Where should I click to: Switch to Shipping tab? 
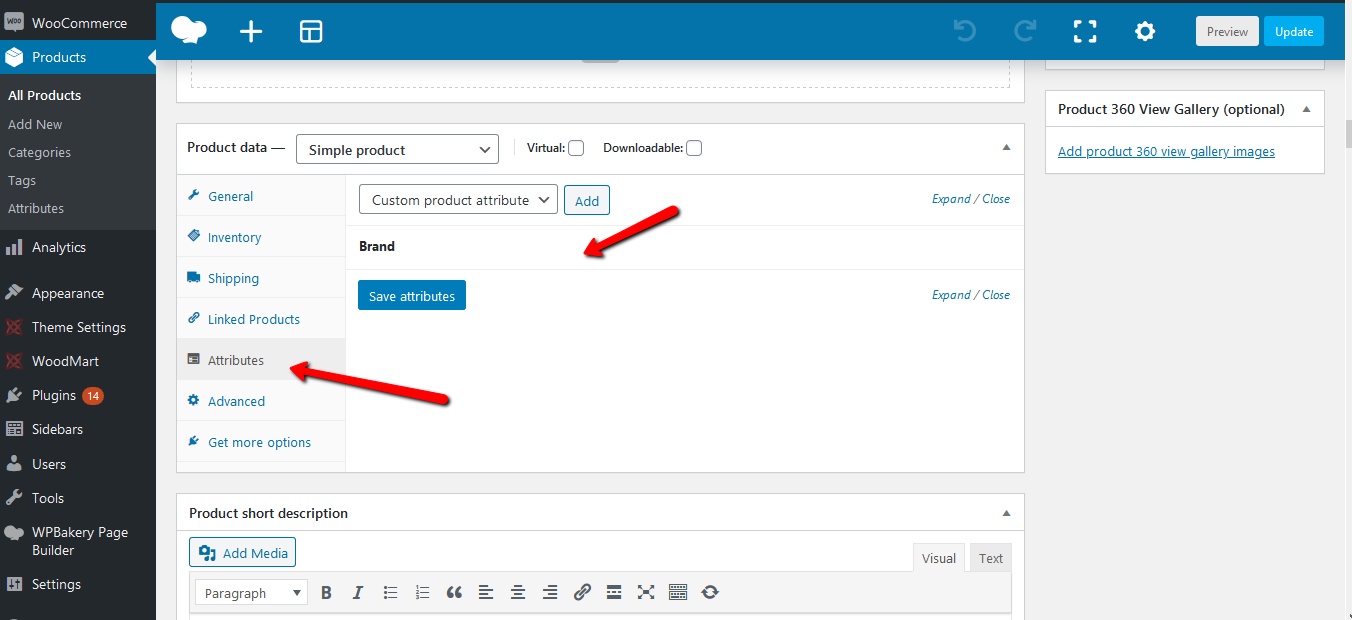coord(261,278)
